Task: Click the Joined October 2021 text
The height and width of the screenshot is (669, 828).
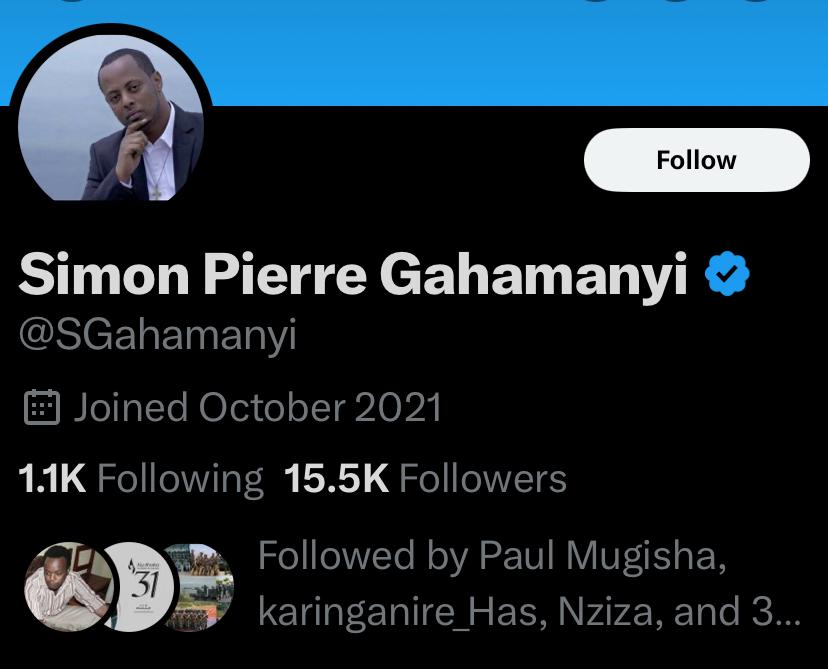Action: [x=257, y=407]
